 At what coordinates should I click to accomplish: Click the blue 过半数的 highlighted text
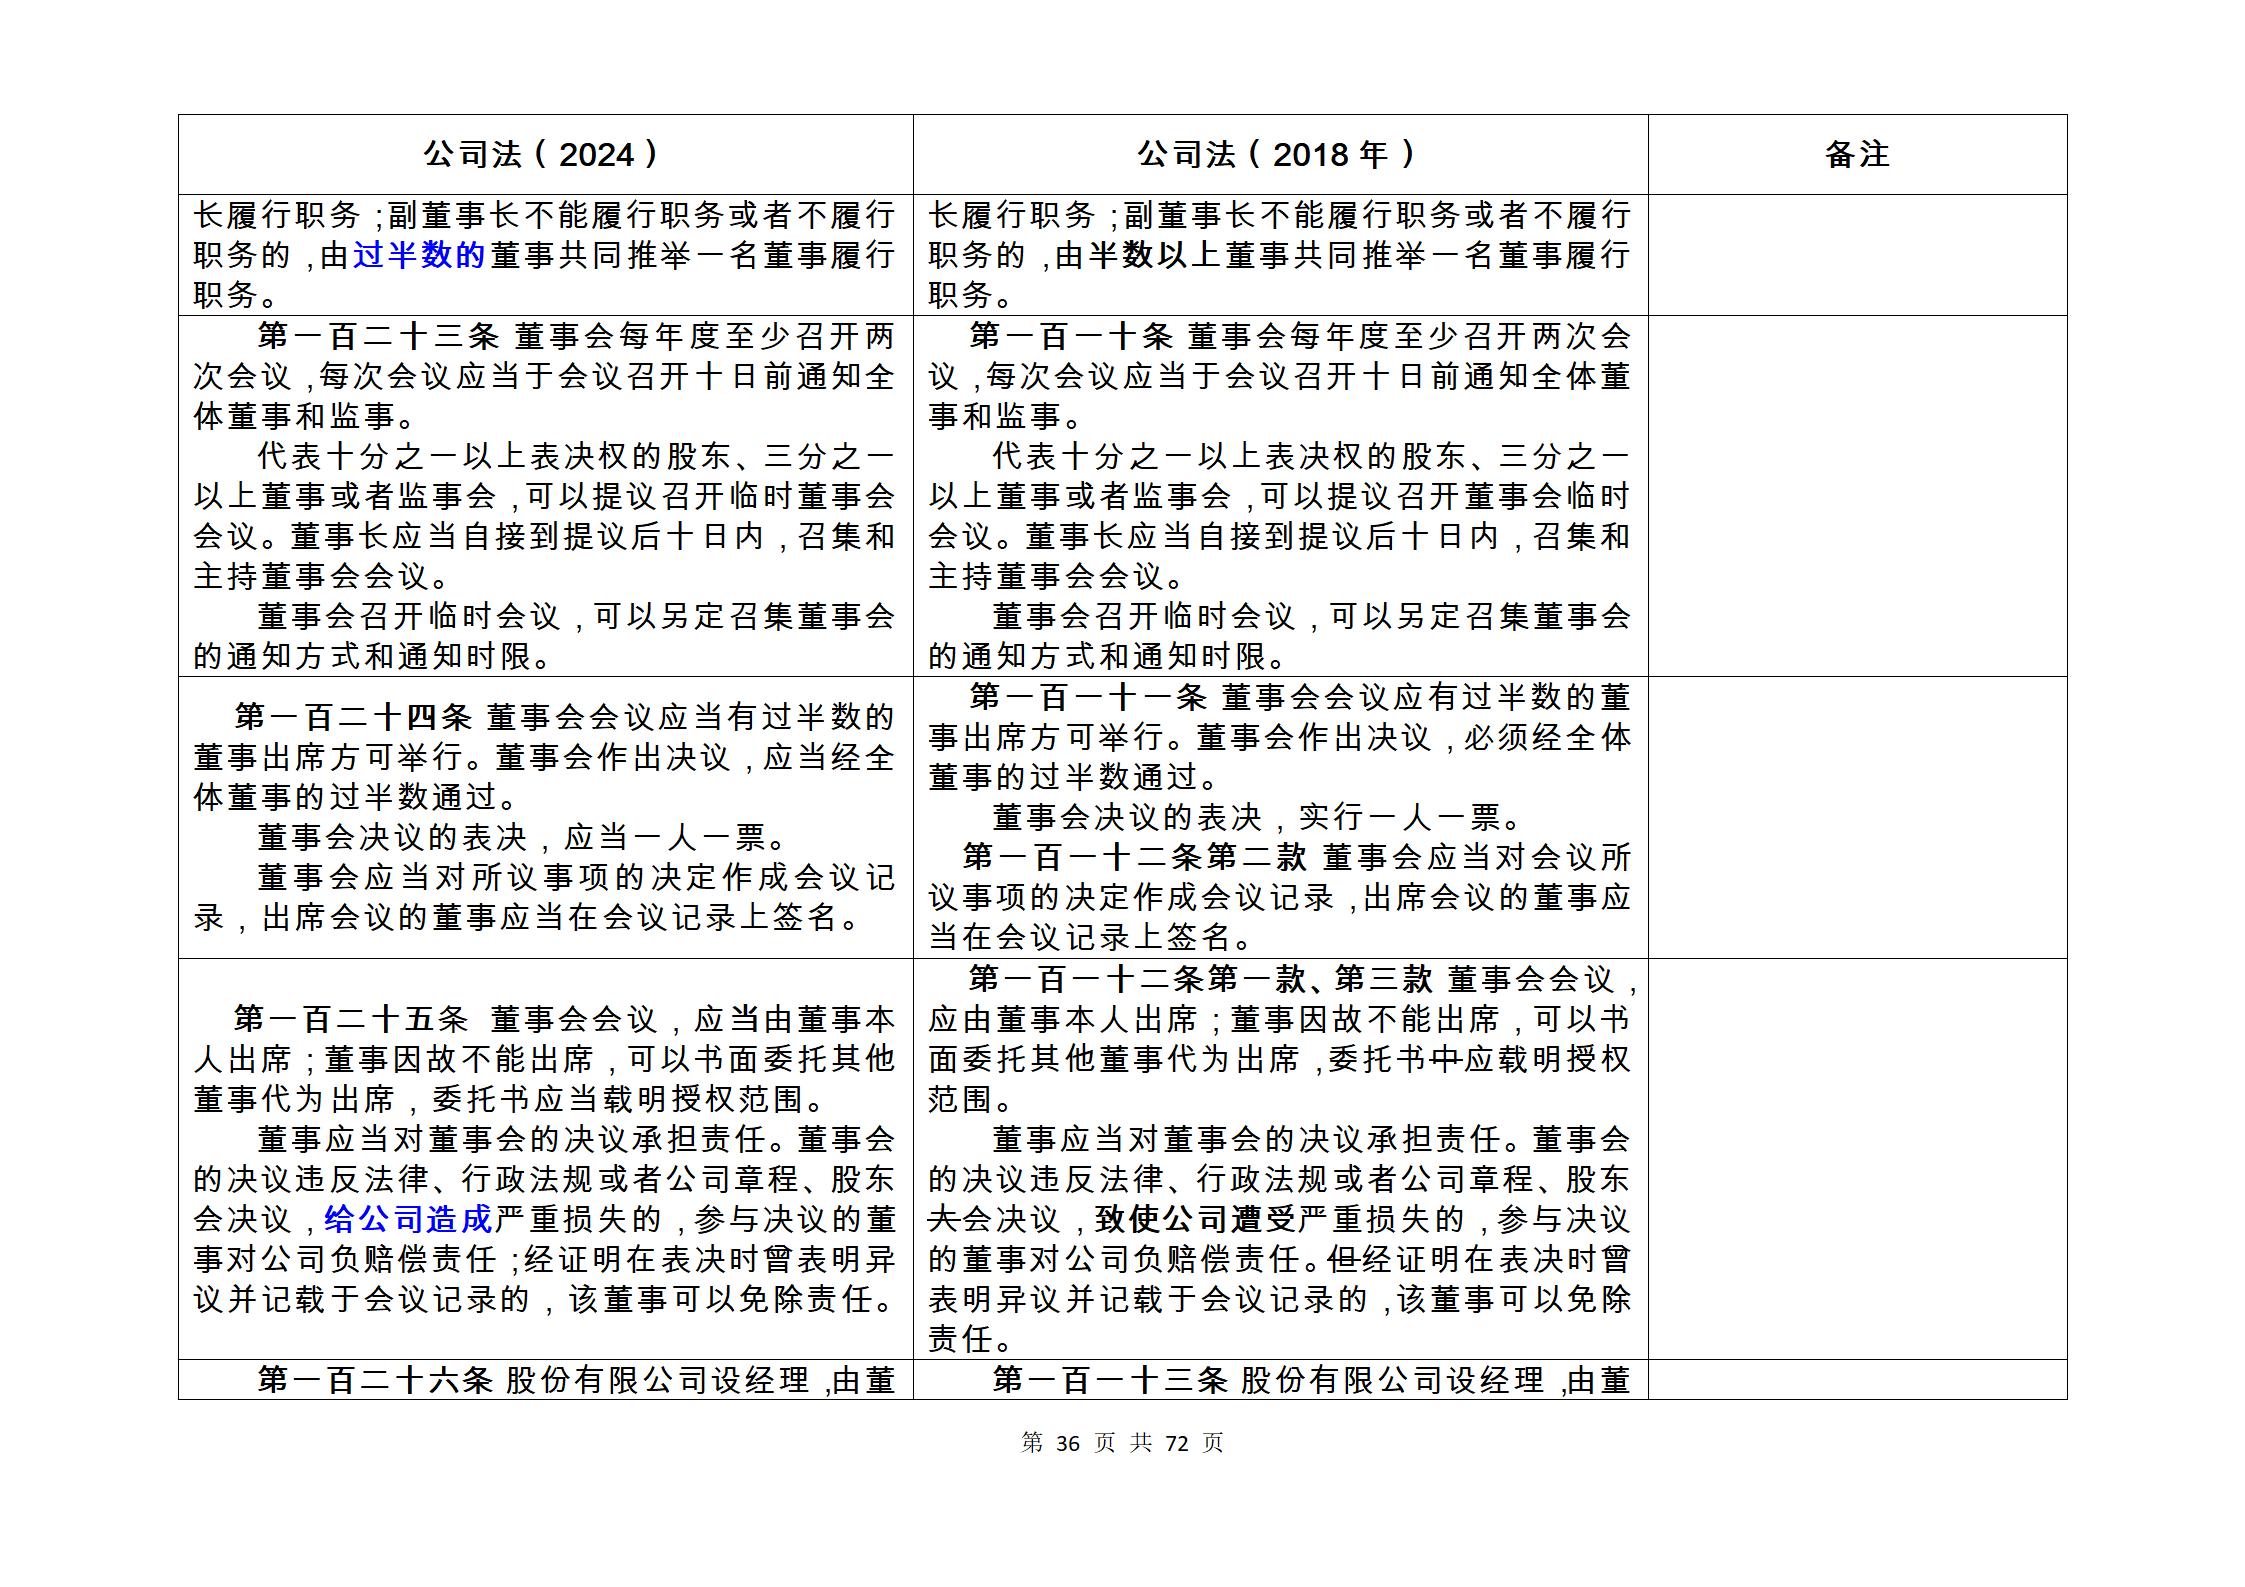pos(419,255)
